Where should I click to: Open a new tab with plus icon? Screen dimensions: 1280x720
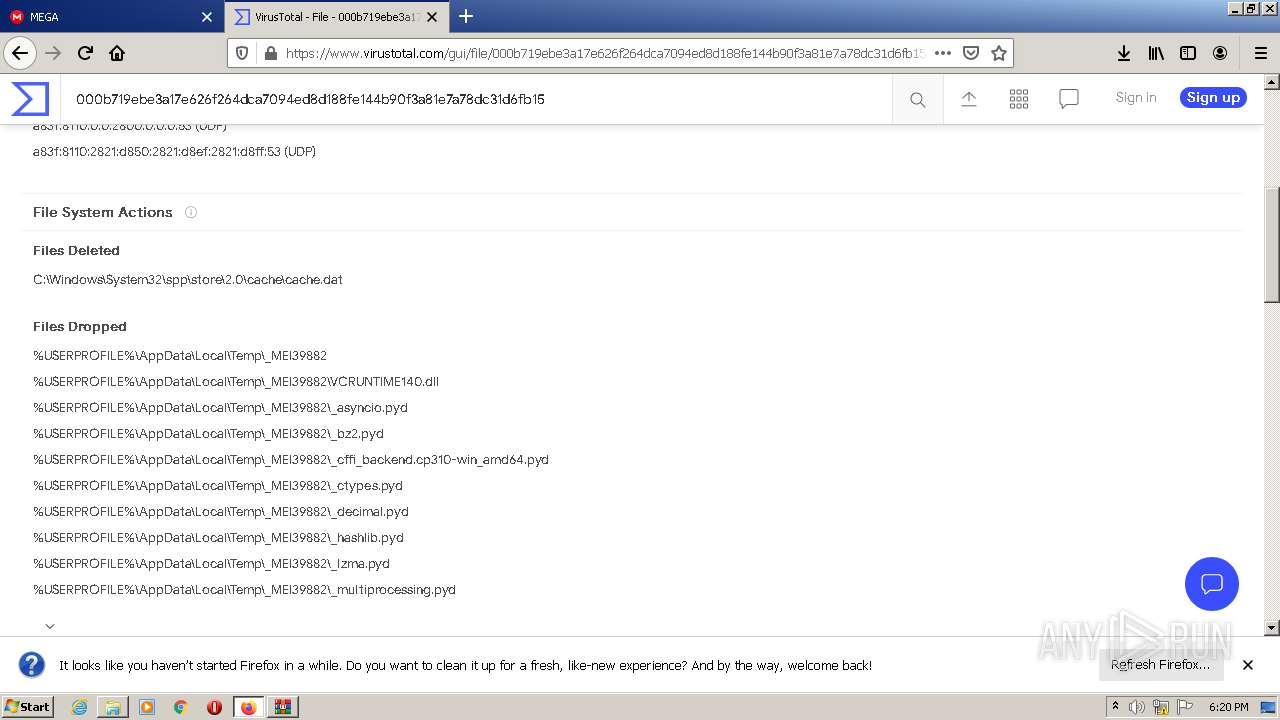(465, 16)
